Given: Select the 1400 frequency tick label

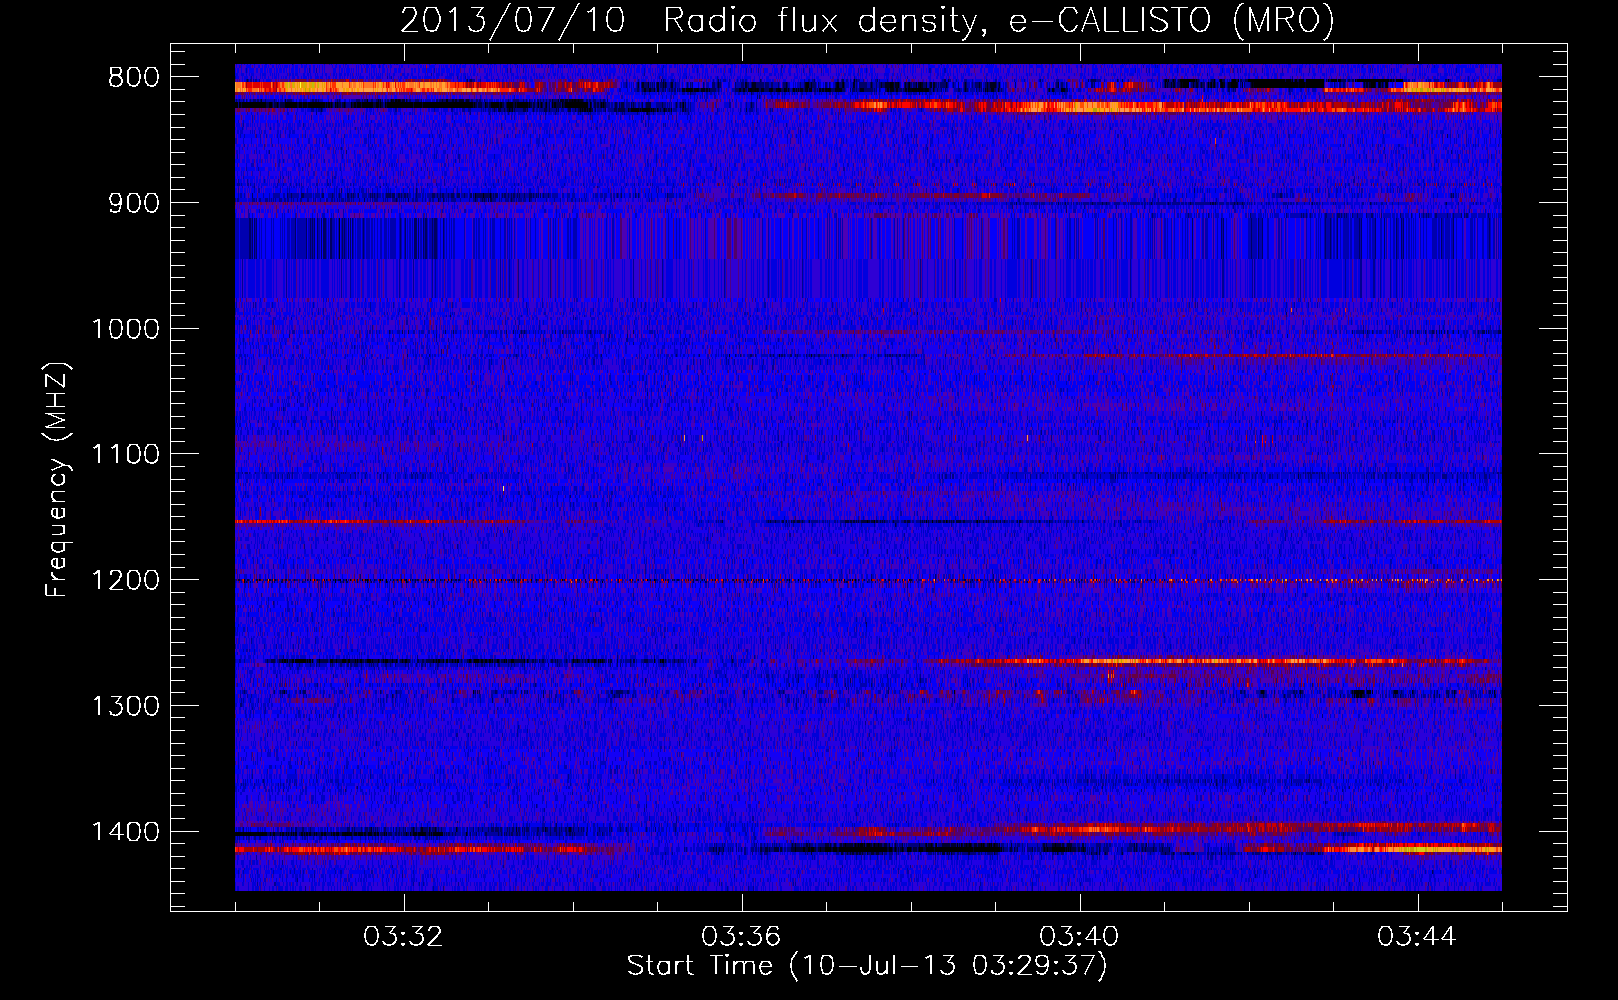Looking at the screenshot, I should [x=125, y=832].
